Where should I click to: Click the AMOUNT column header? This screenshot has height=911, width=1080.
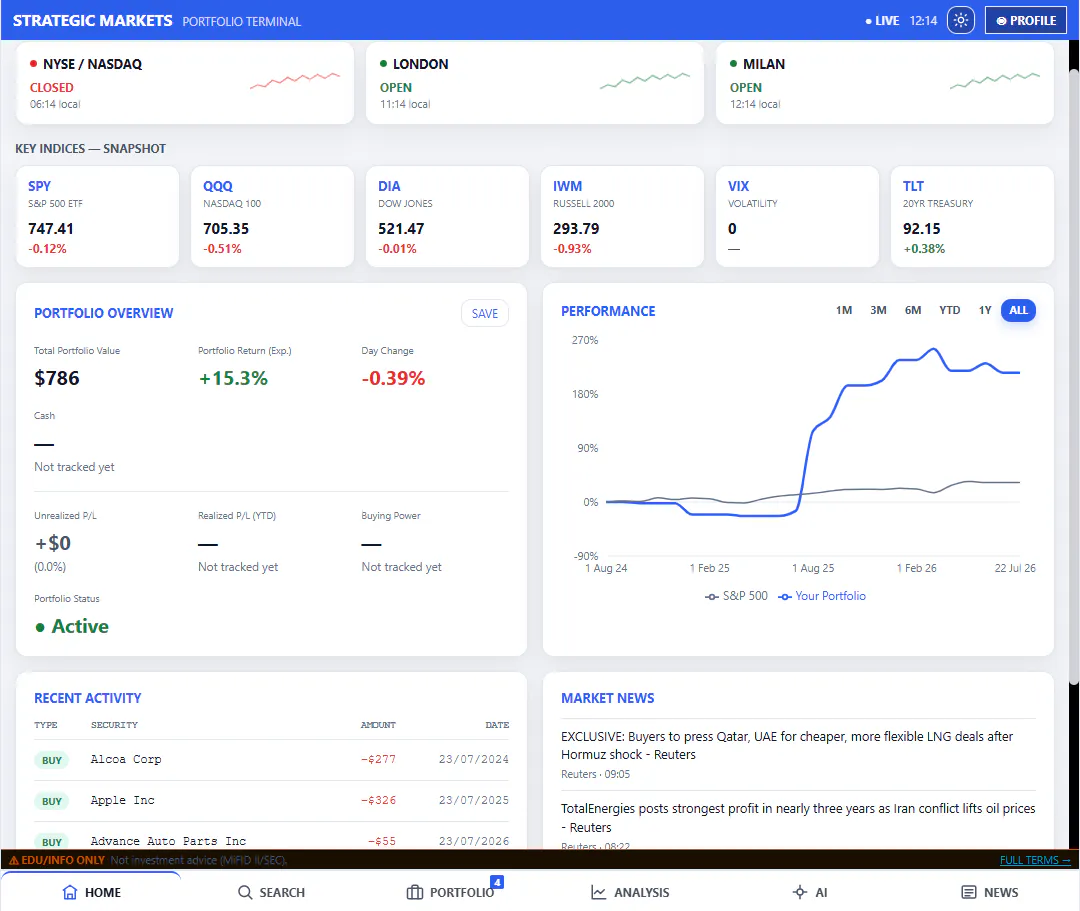point(378,725)
